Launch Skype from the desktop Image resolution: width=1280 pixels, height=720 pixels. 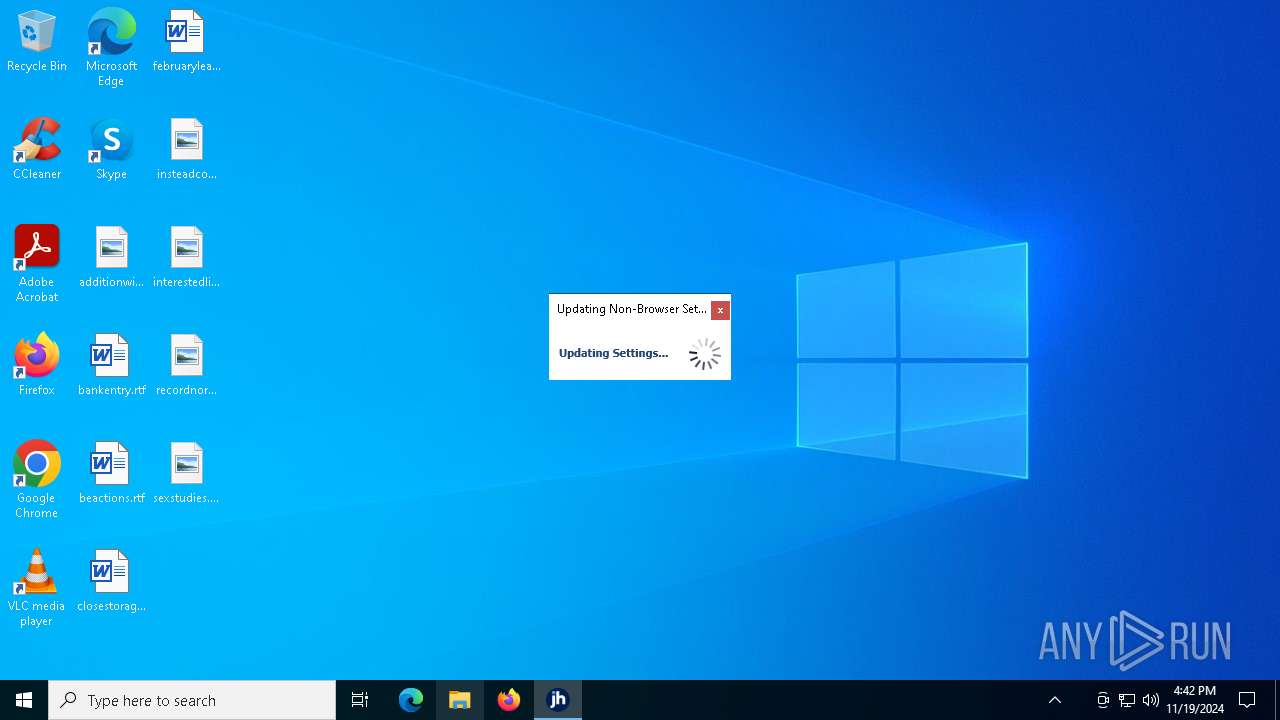(111, 149)
